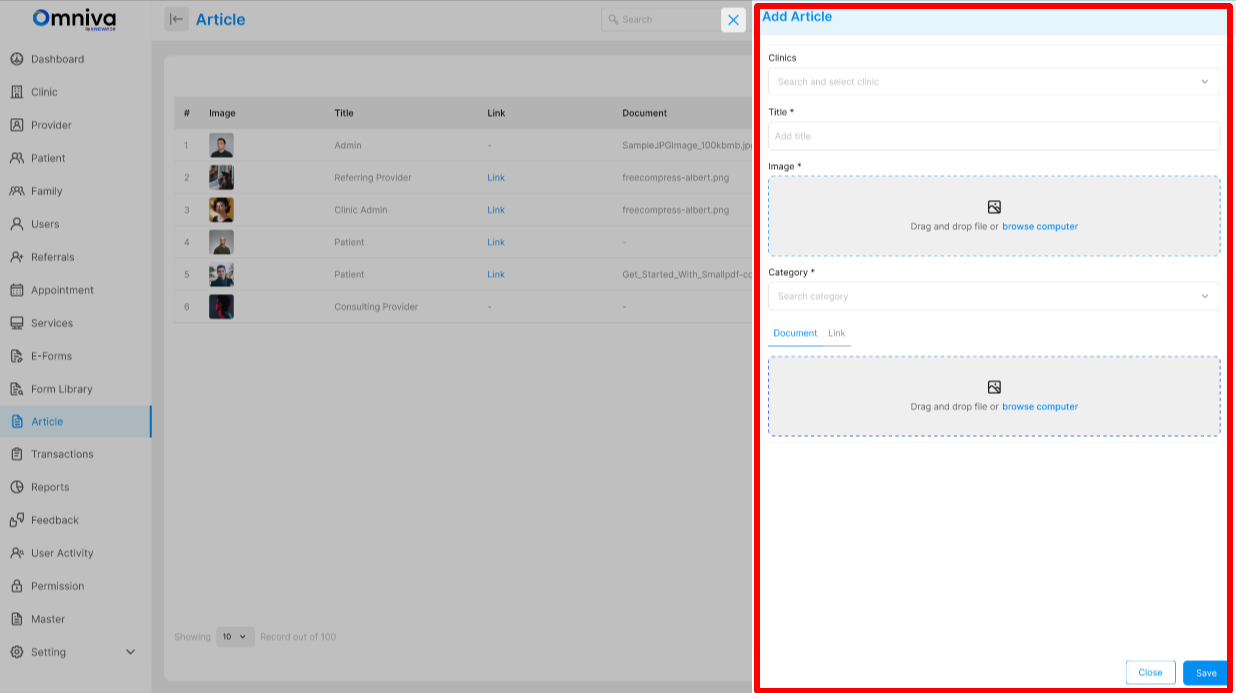Viewport: 1236px width, 693px height.
Task: Click into the Add title field
Action: (x=993, y=136)
